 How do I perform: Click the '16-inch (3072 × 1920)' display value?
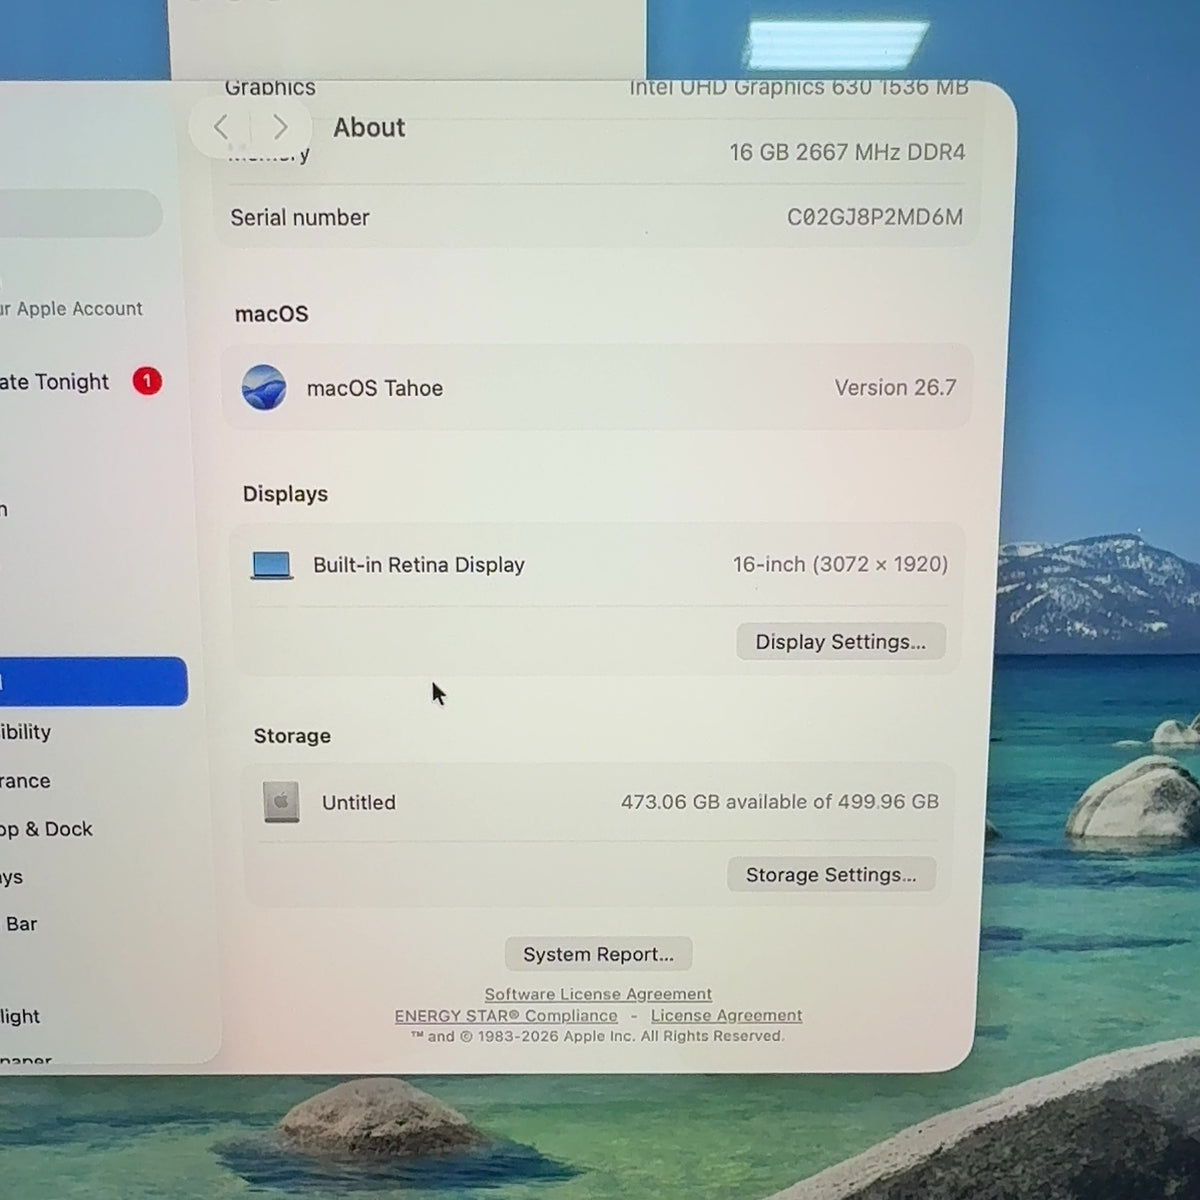point(840,564)
